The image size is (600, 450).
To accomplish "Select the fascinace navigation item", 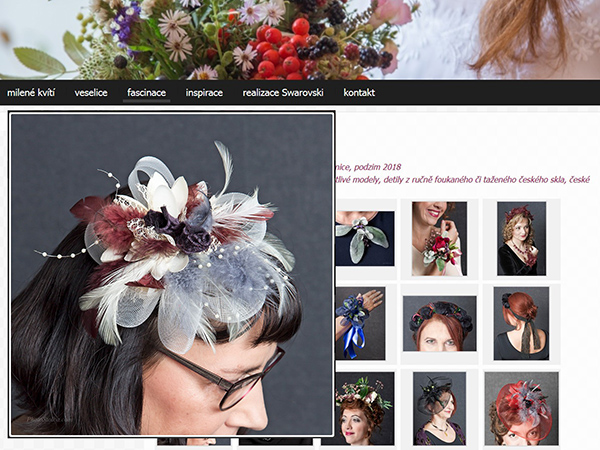I will coord(147,93).
